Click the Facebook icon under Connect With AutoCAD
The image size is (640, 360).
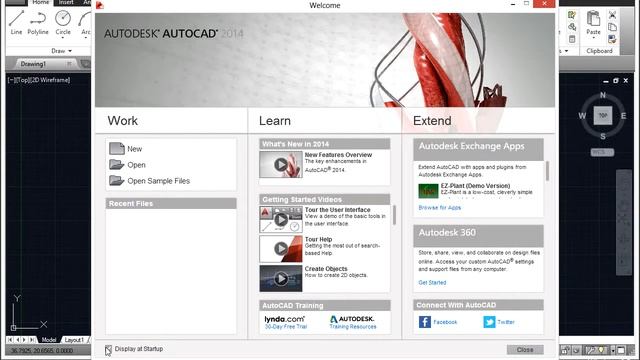(425, 322)
